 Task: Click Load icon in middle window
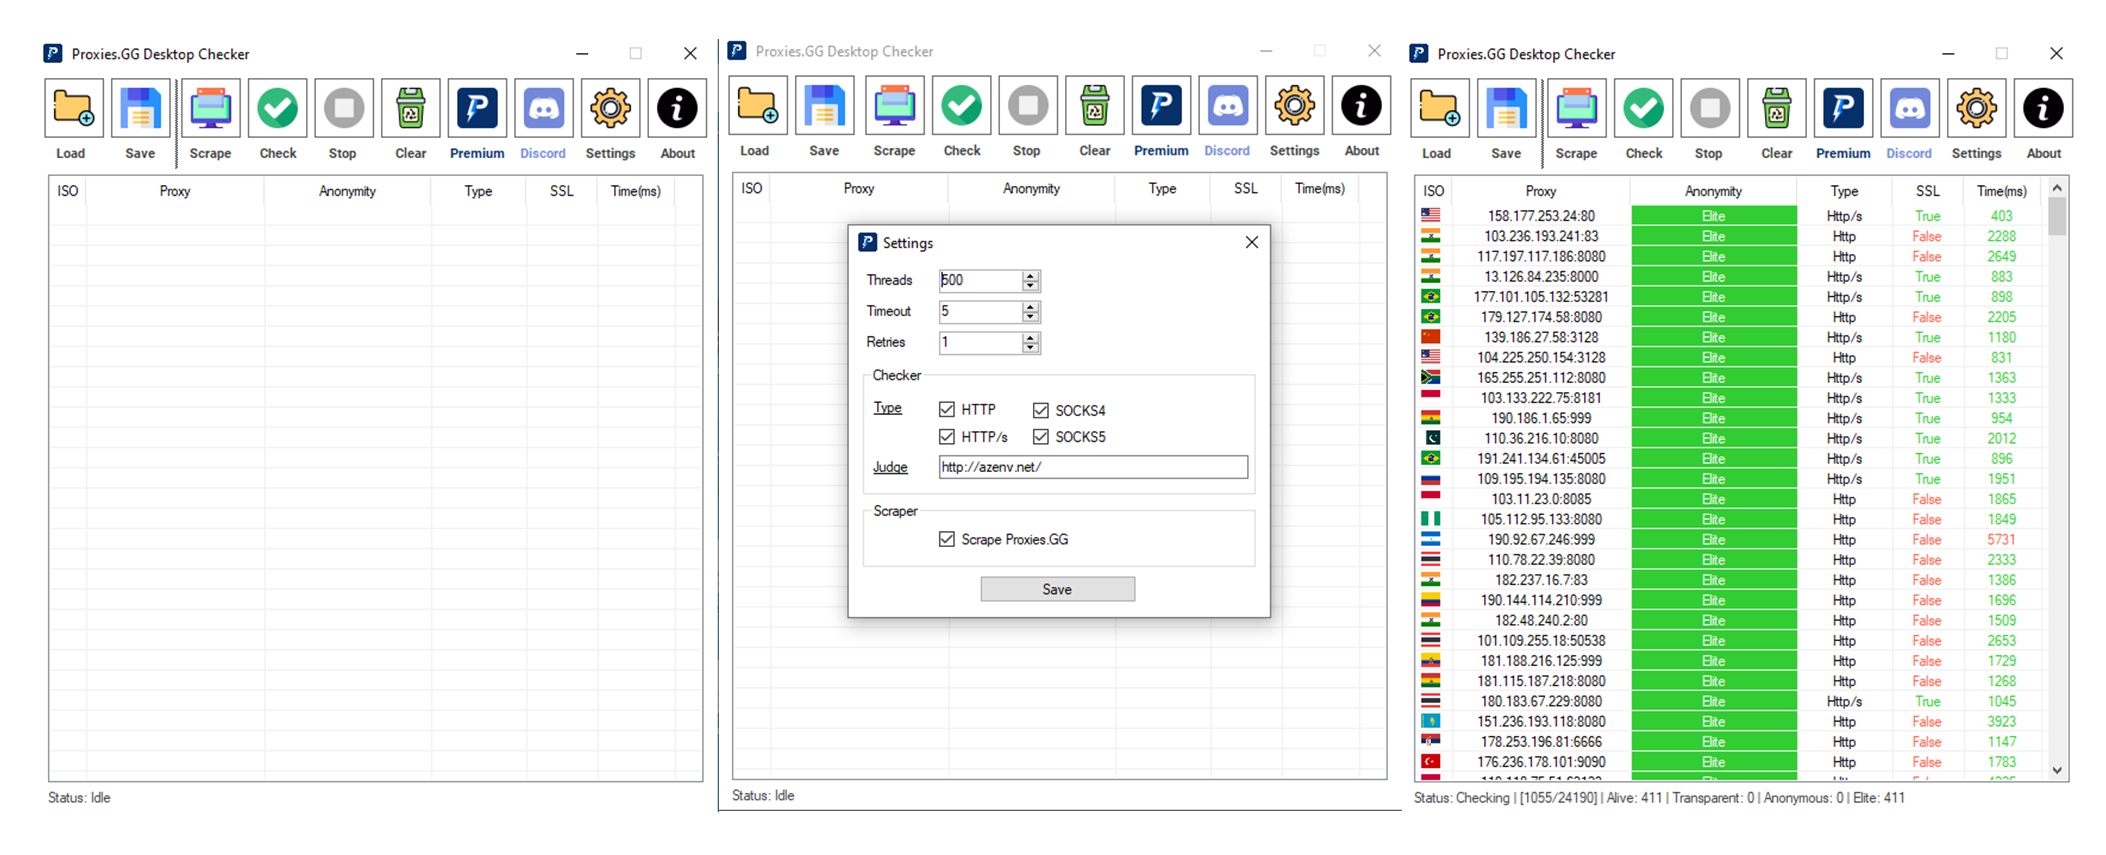(x=757, y=105)
